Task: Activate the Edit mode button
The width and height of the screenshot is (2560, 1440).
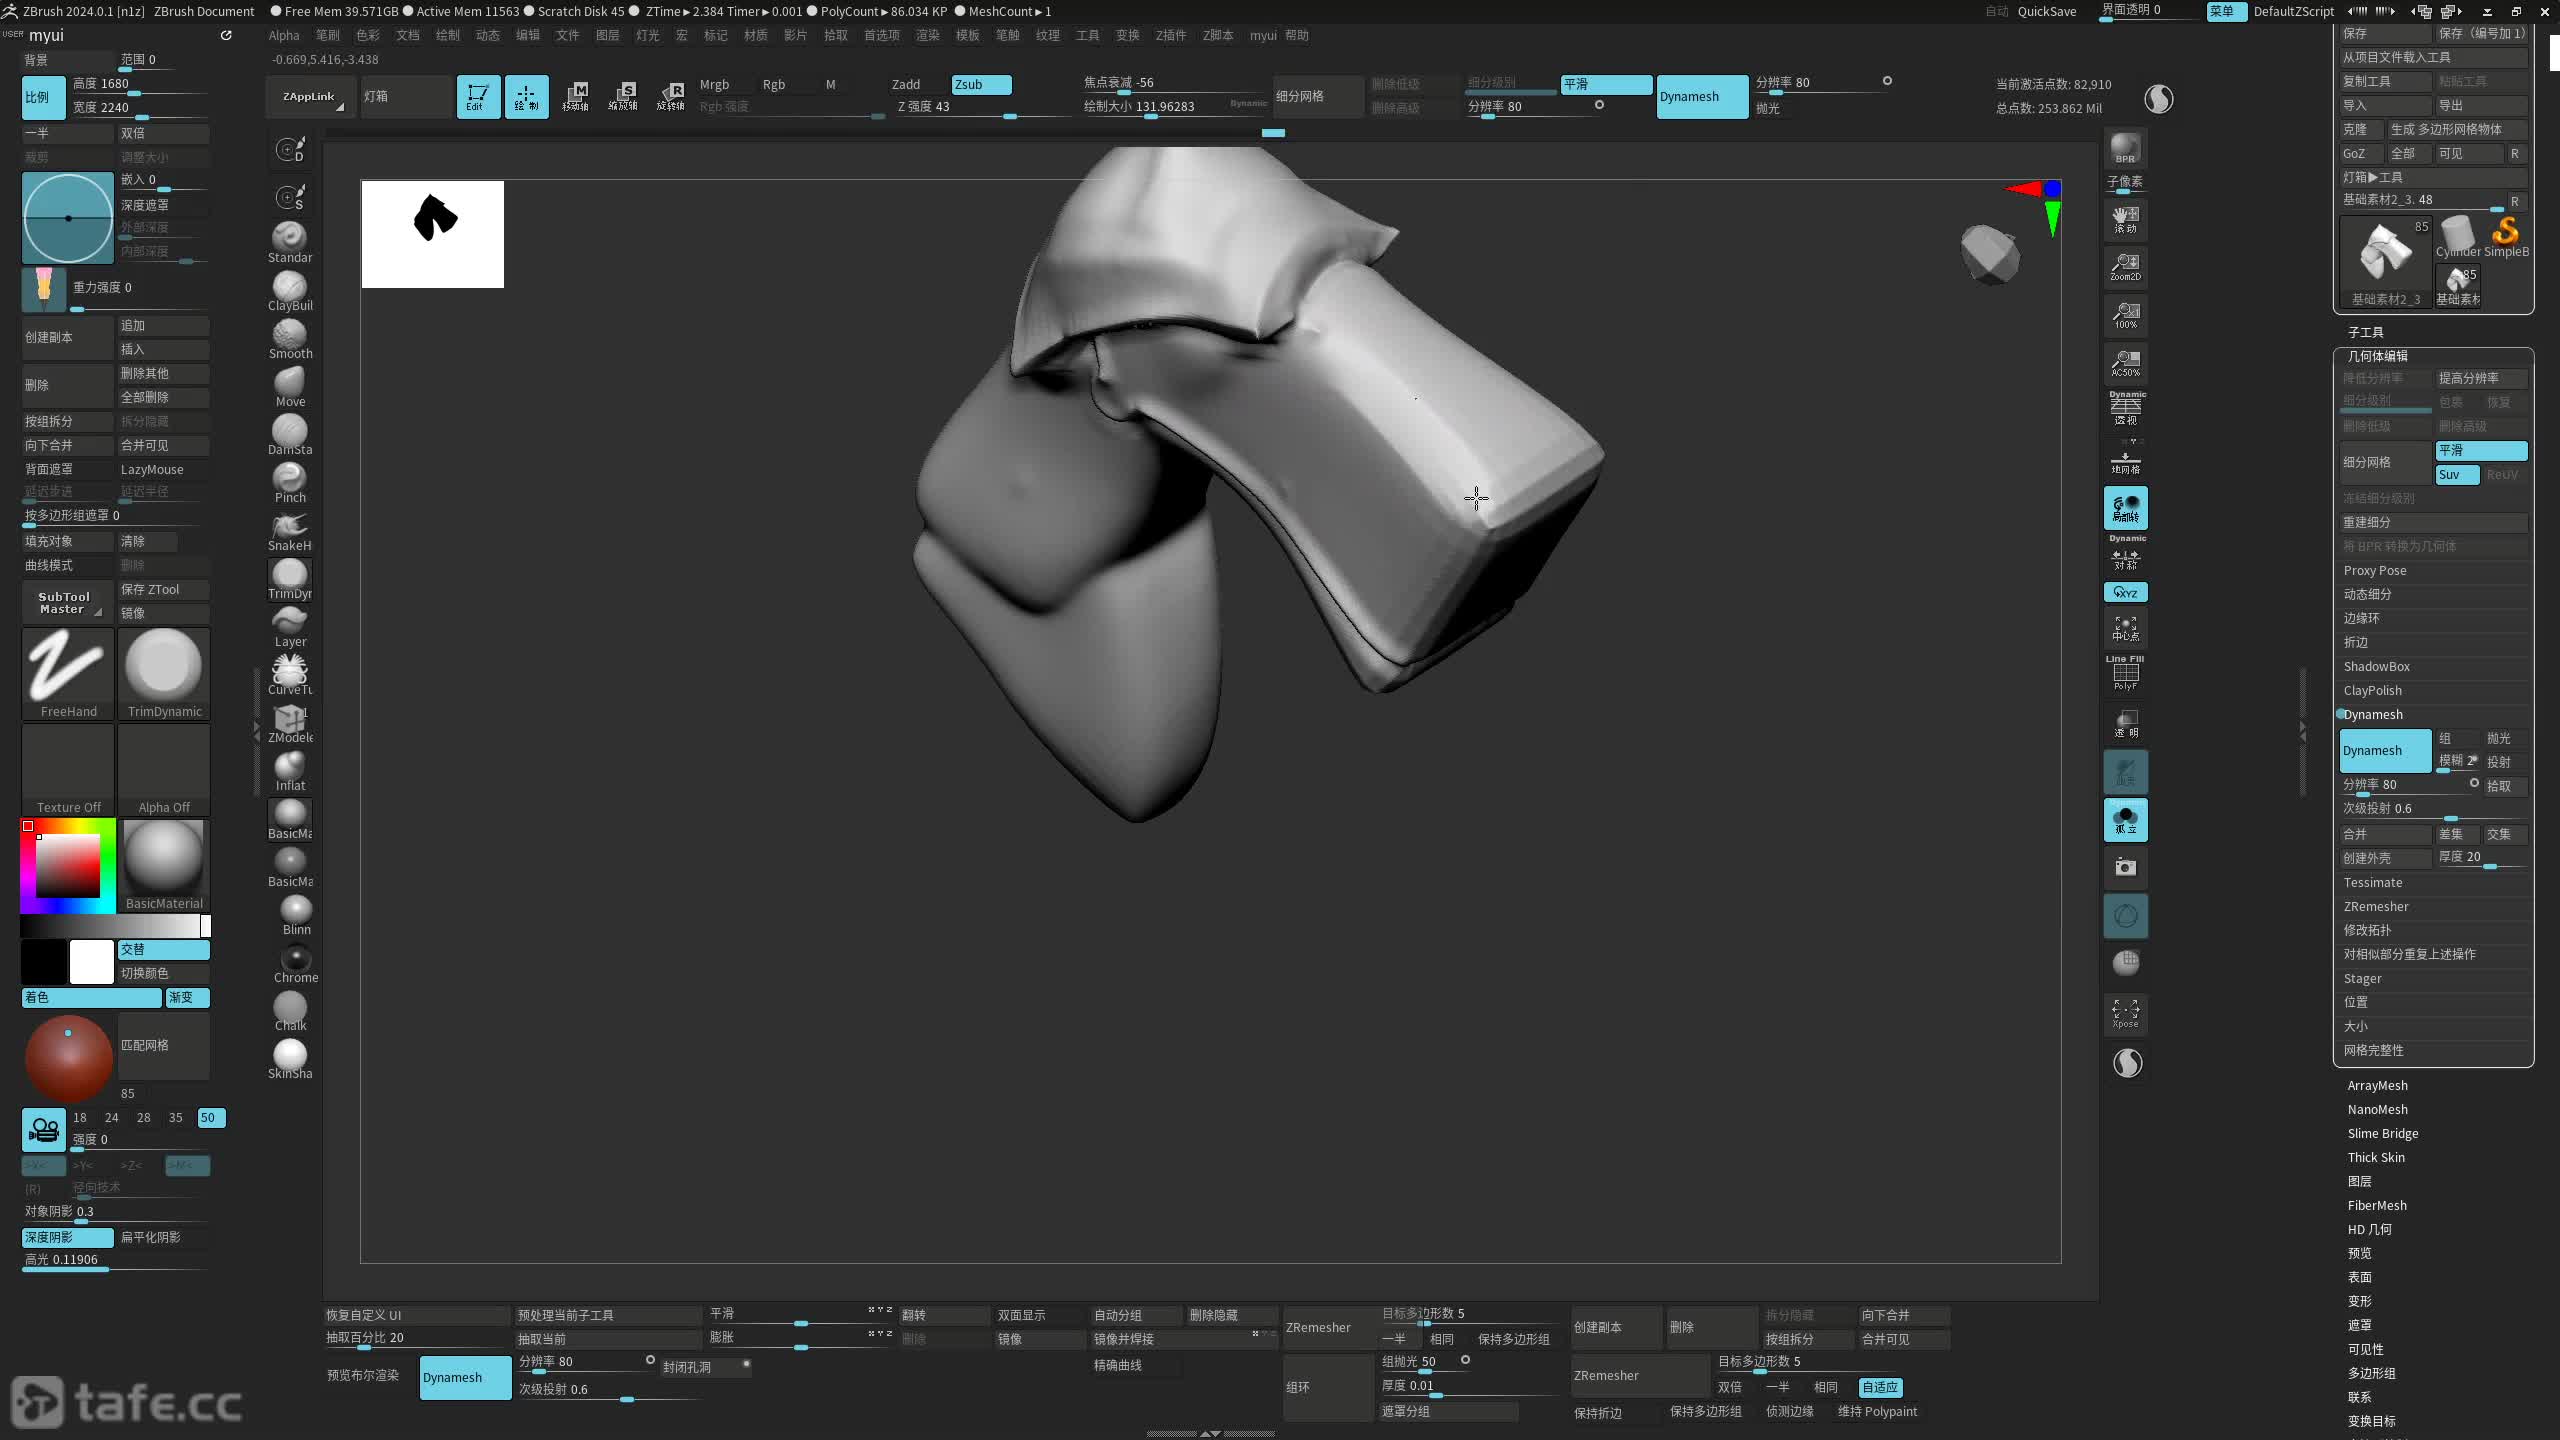Action: tap(478, 97)
